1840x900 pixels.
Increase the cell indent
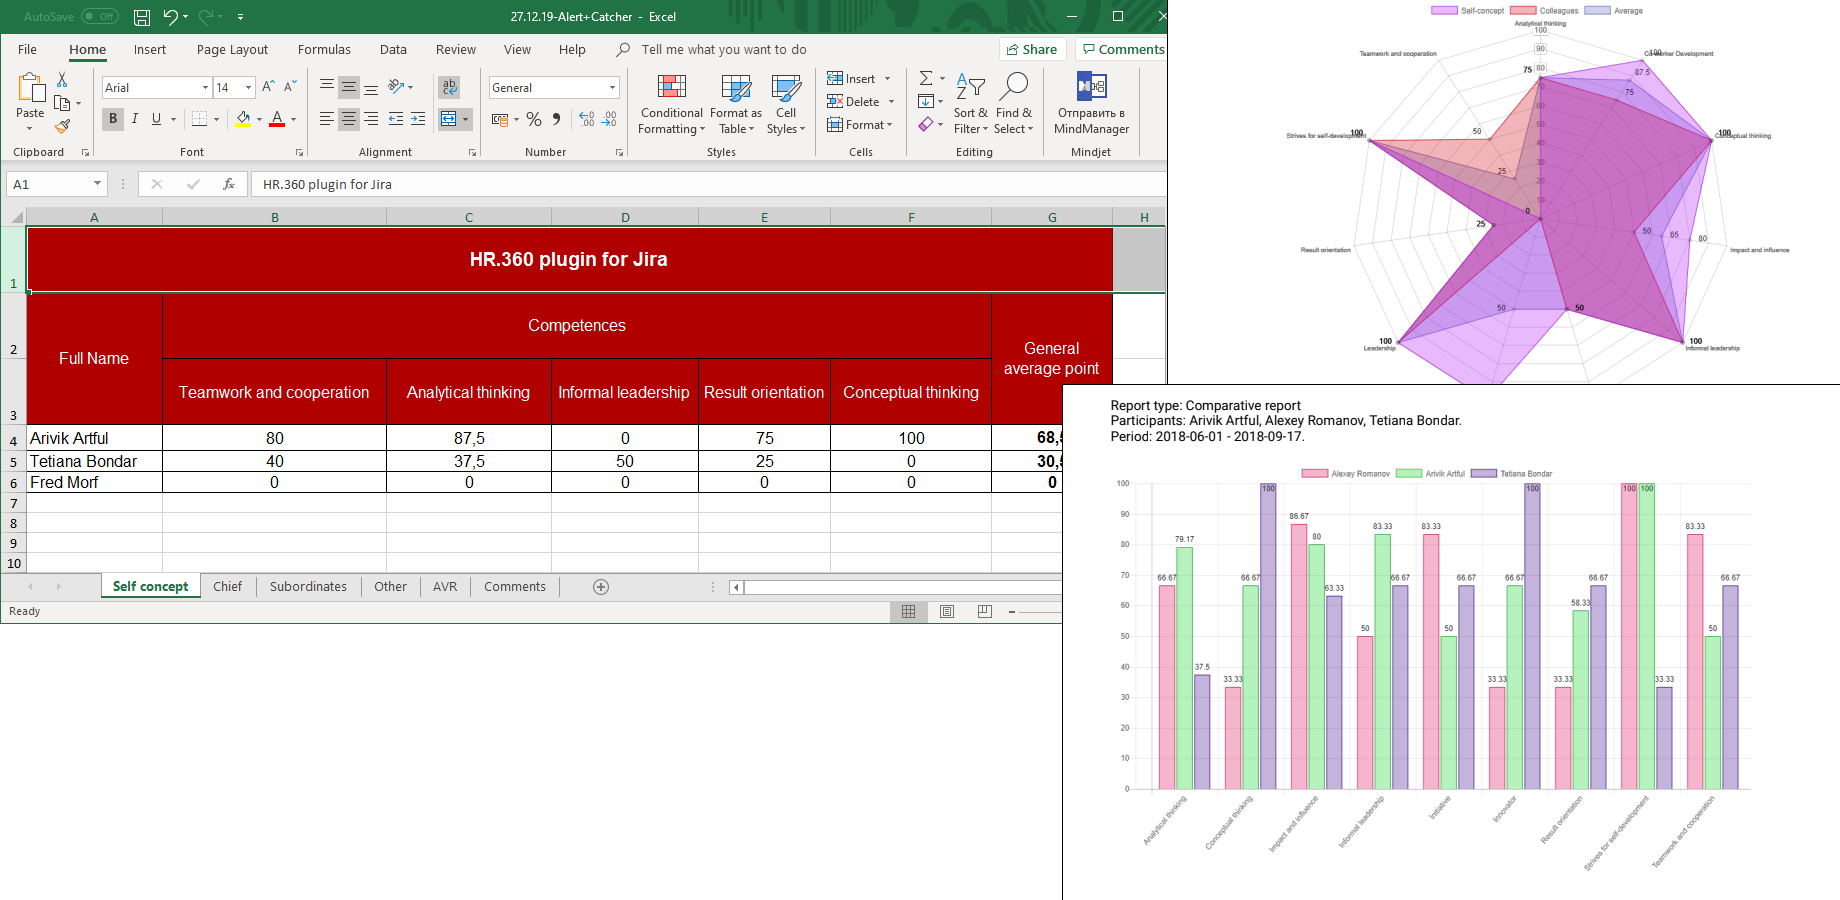pyautogui.click(x=418, y=119)
